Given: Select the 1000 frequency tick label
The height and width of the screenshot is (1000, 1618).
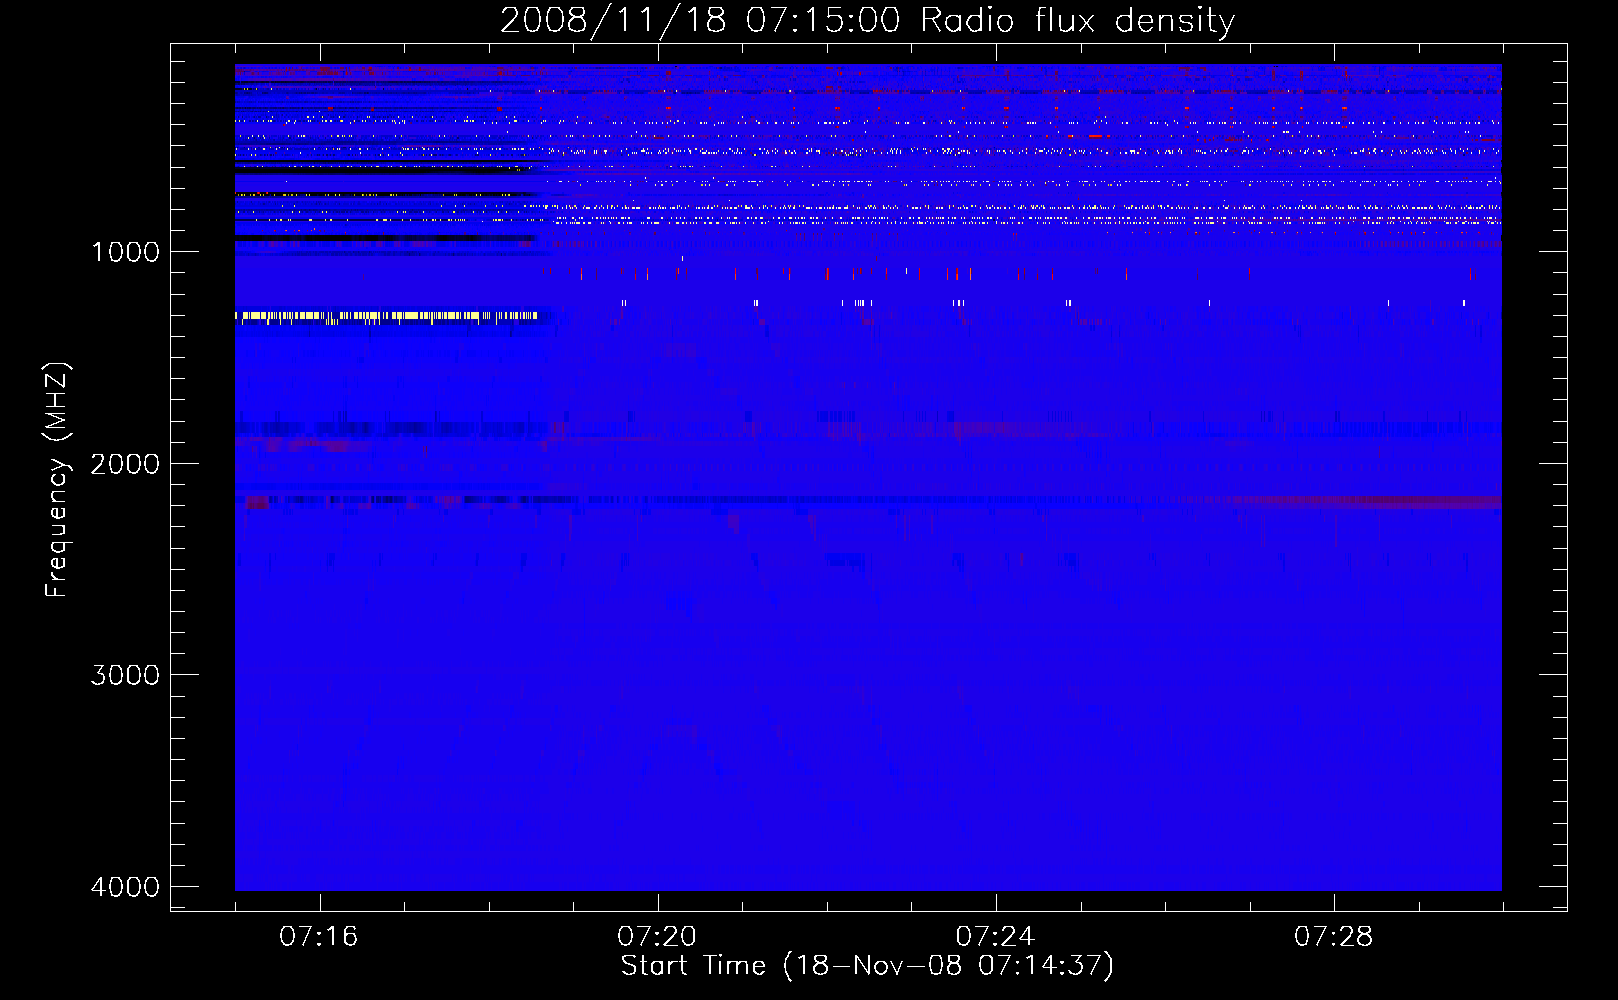Looking at the screenshot, I should pyautogui.click(x=125, y=252).
